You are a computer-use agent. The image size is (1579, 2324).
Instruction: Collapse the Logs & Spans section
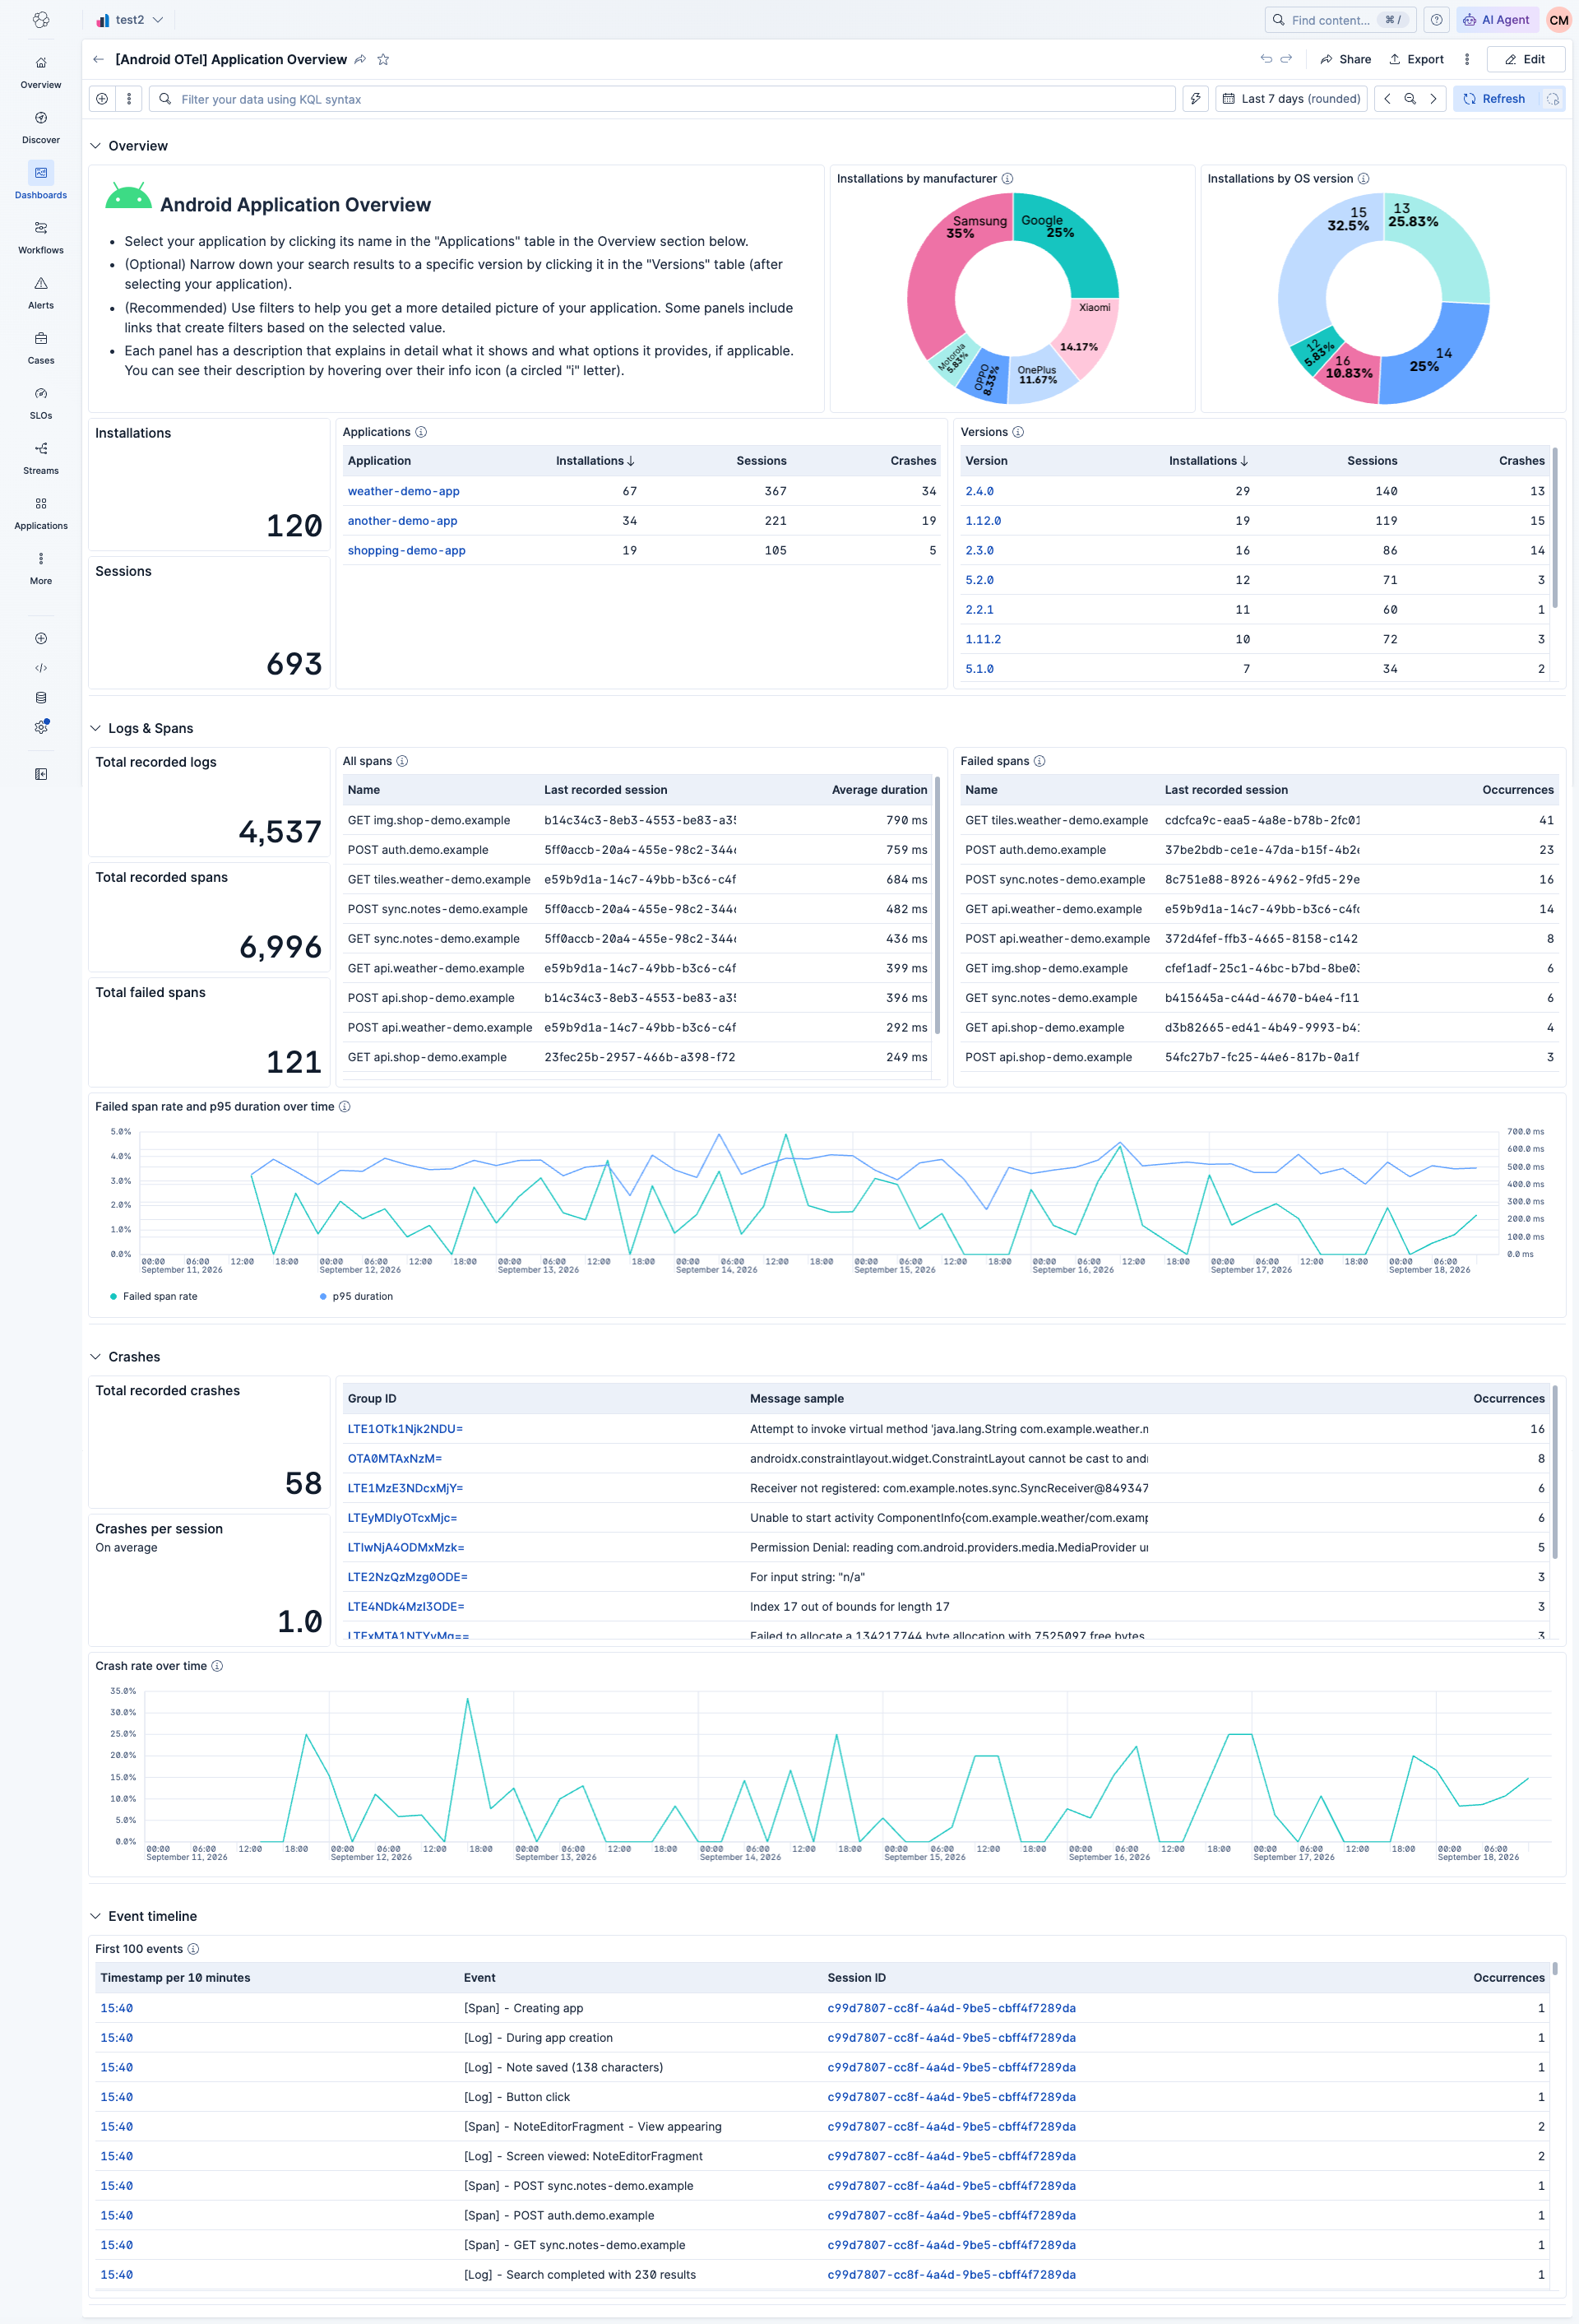[x=96, y=728]
